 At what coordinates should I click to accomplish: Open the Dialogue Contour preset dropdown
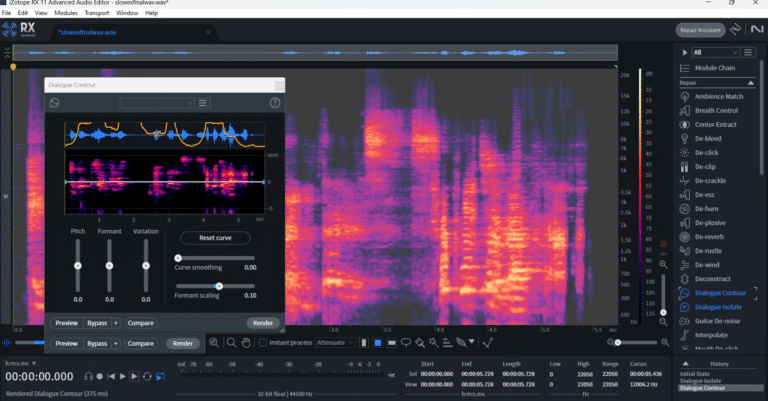[x=157, y=103]
